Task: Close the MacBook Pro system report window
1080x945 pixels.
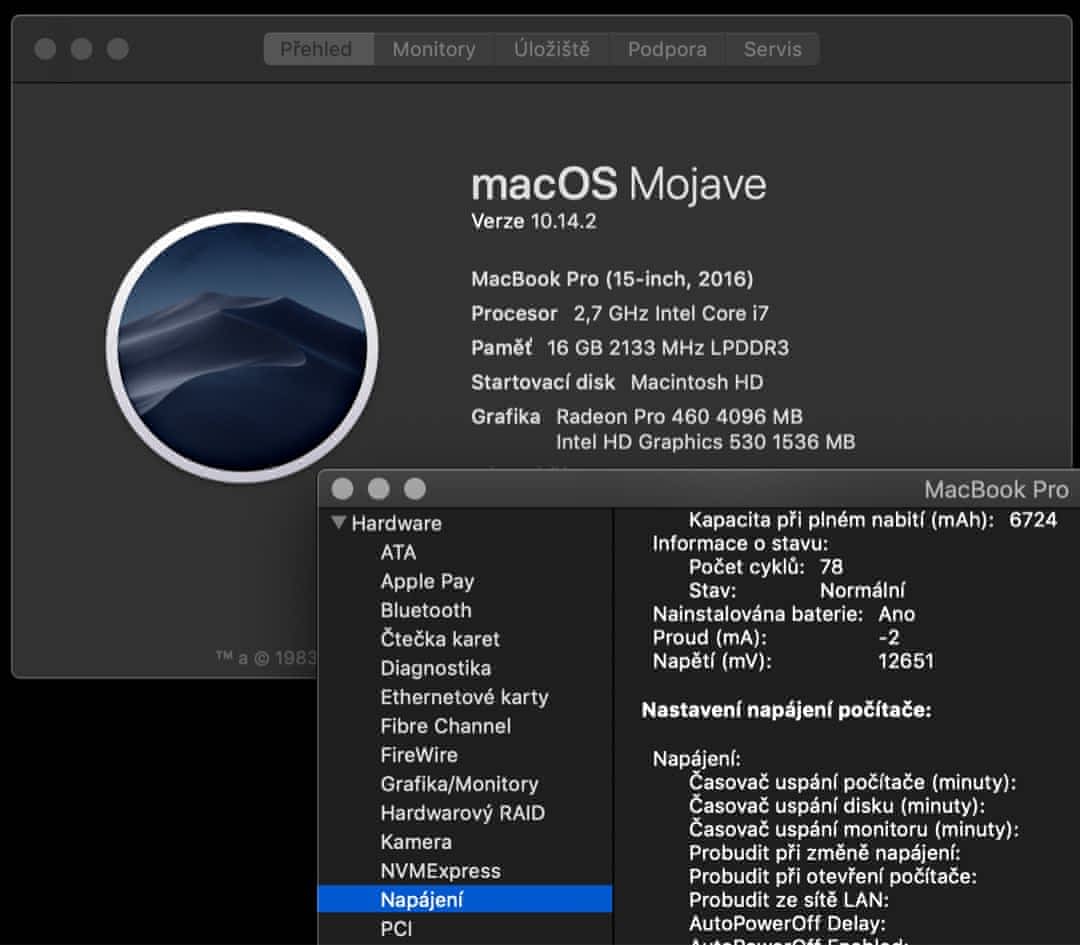Action: [x=343, y=489]
